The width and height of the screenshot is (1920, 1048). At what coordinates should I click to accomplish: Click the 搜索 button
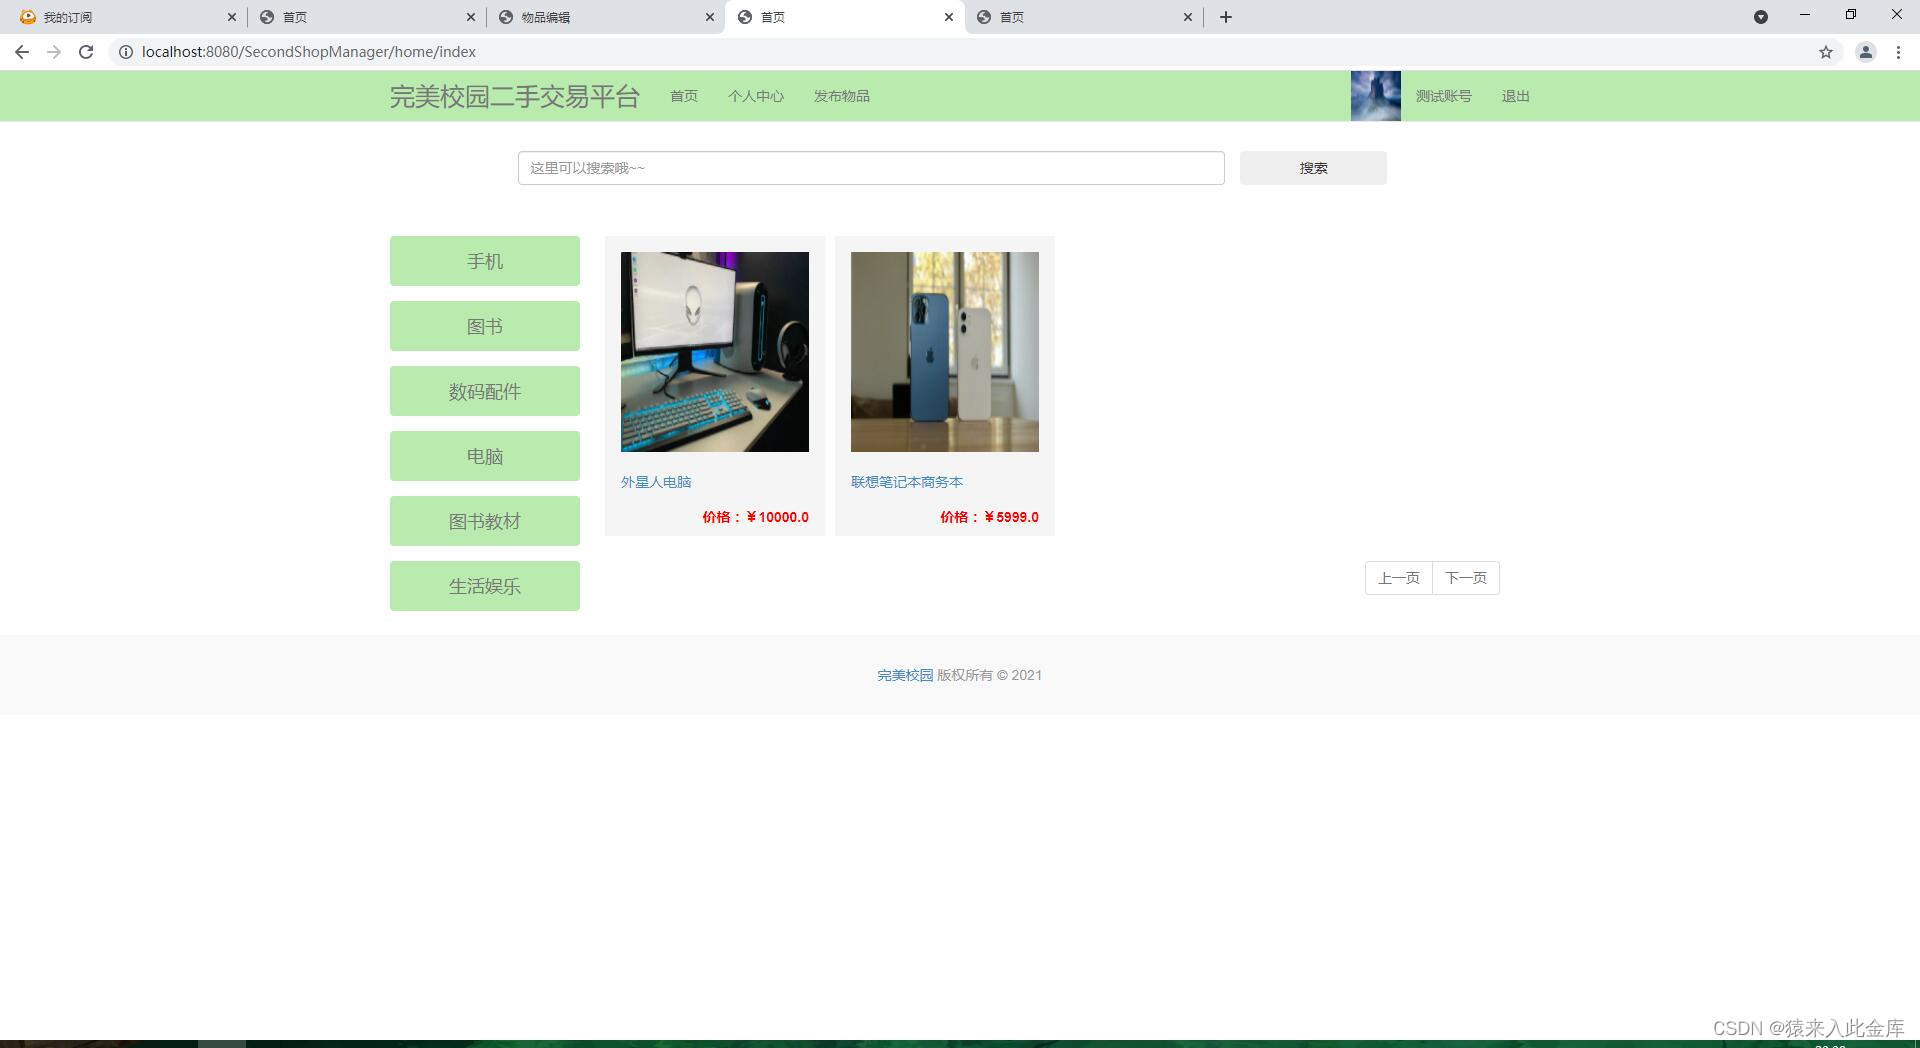(x=1313, y=168)
